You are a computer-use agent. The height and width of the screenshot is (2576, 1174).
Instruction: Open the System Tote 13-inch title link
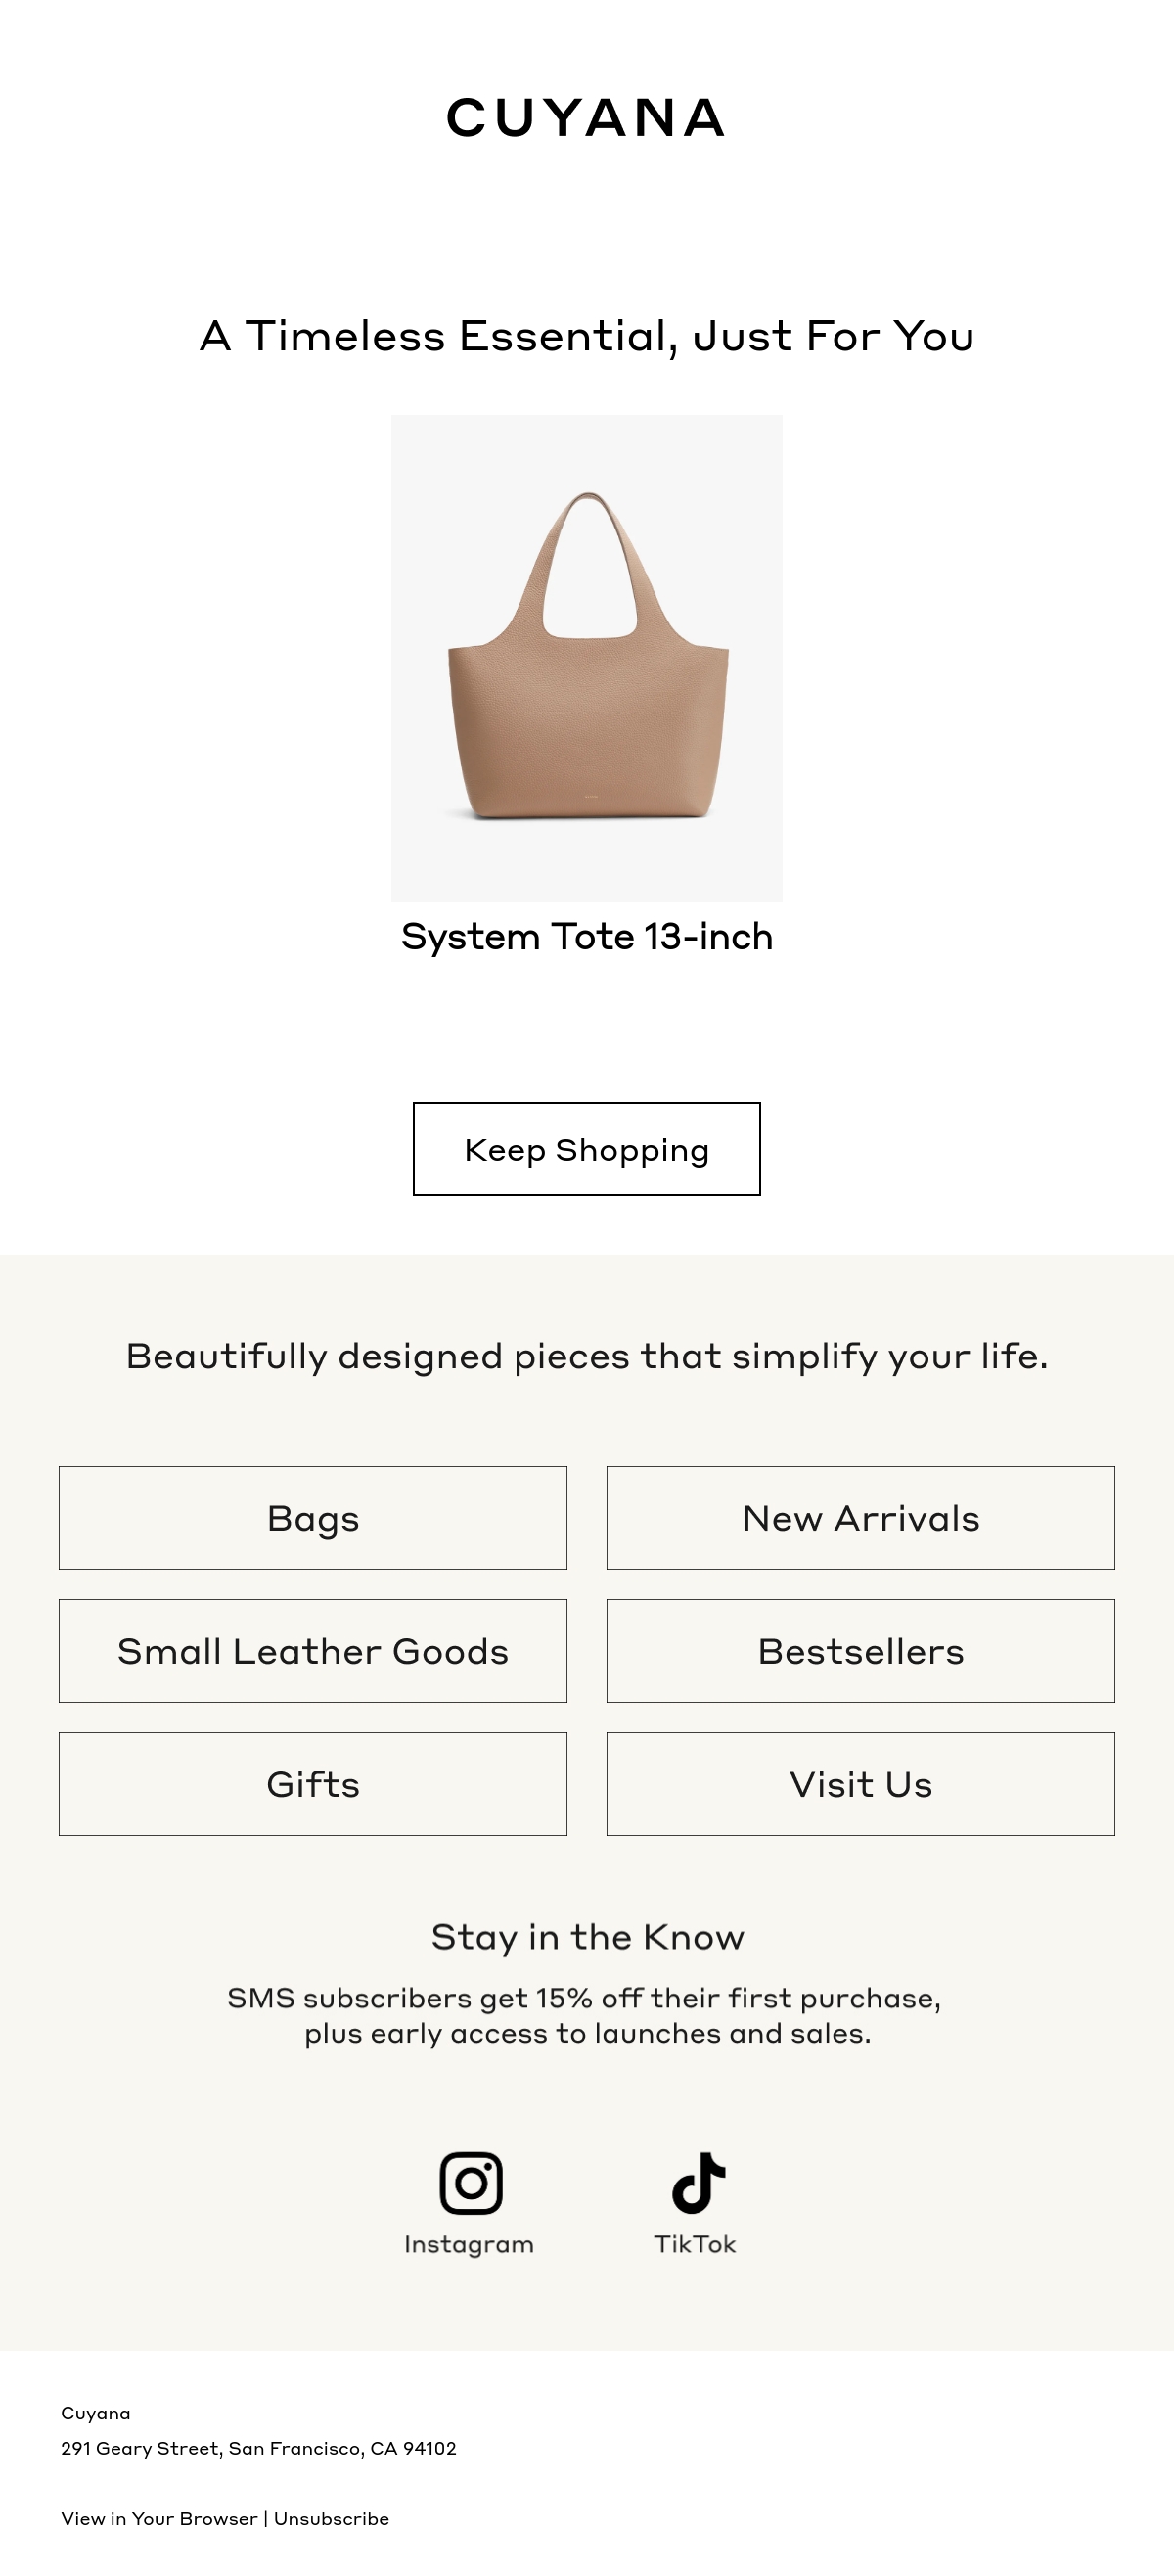(587, 937)
